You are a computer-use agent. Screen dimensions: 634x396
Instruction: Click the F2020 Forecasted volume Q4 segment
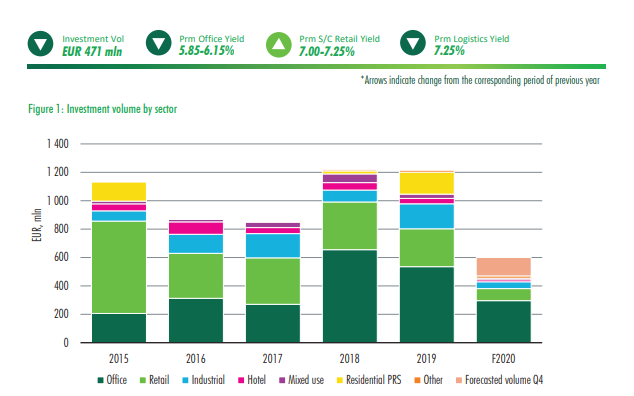[504, 267]
